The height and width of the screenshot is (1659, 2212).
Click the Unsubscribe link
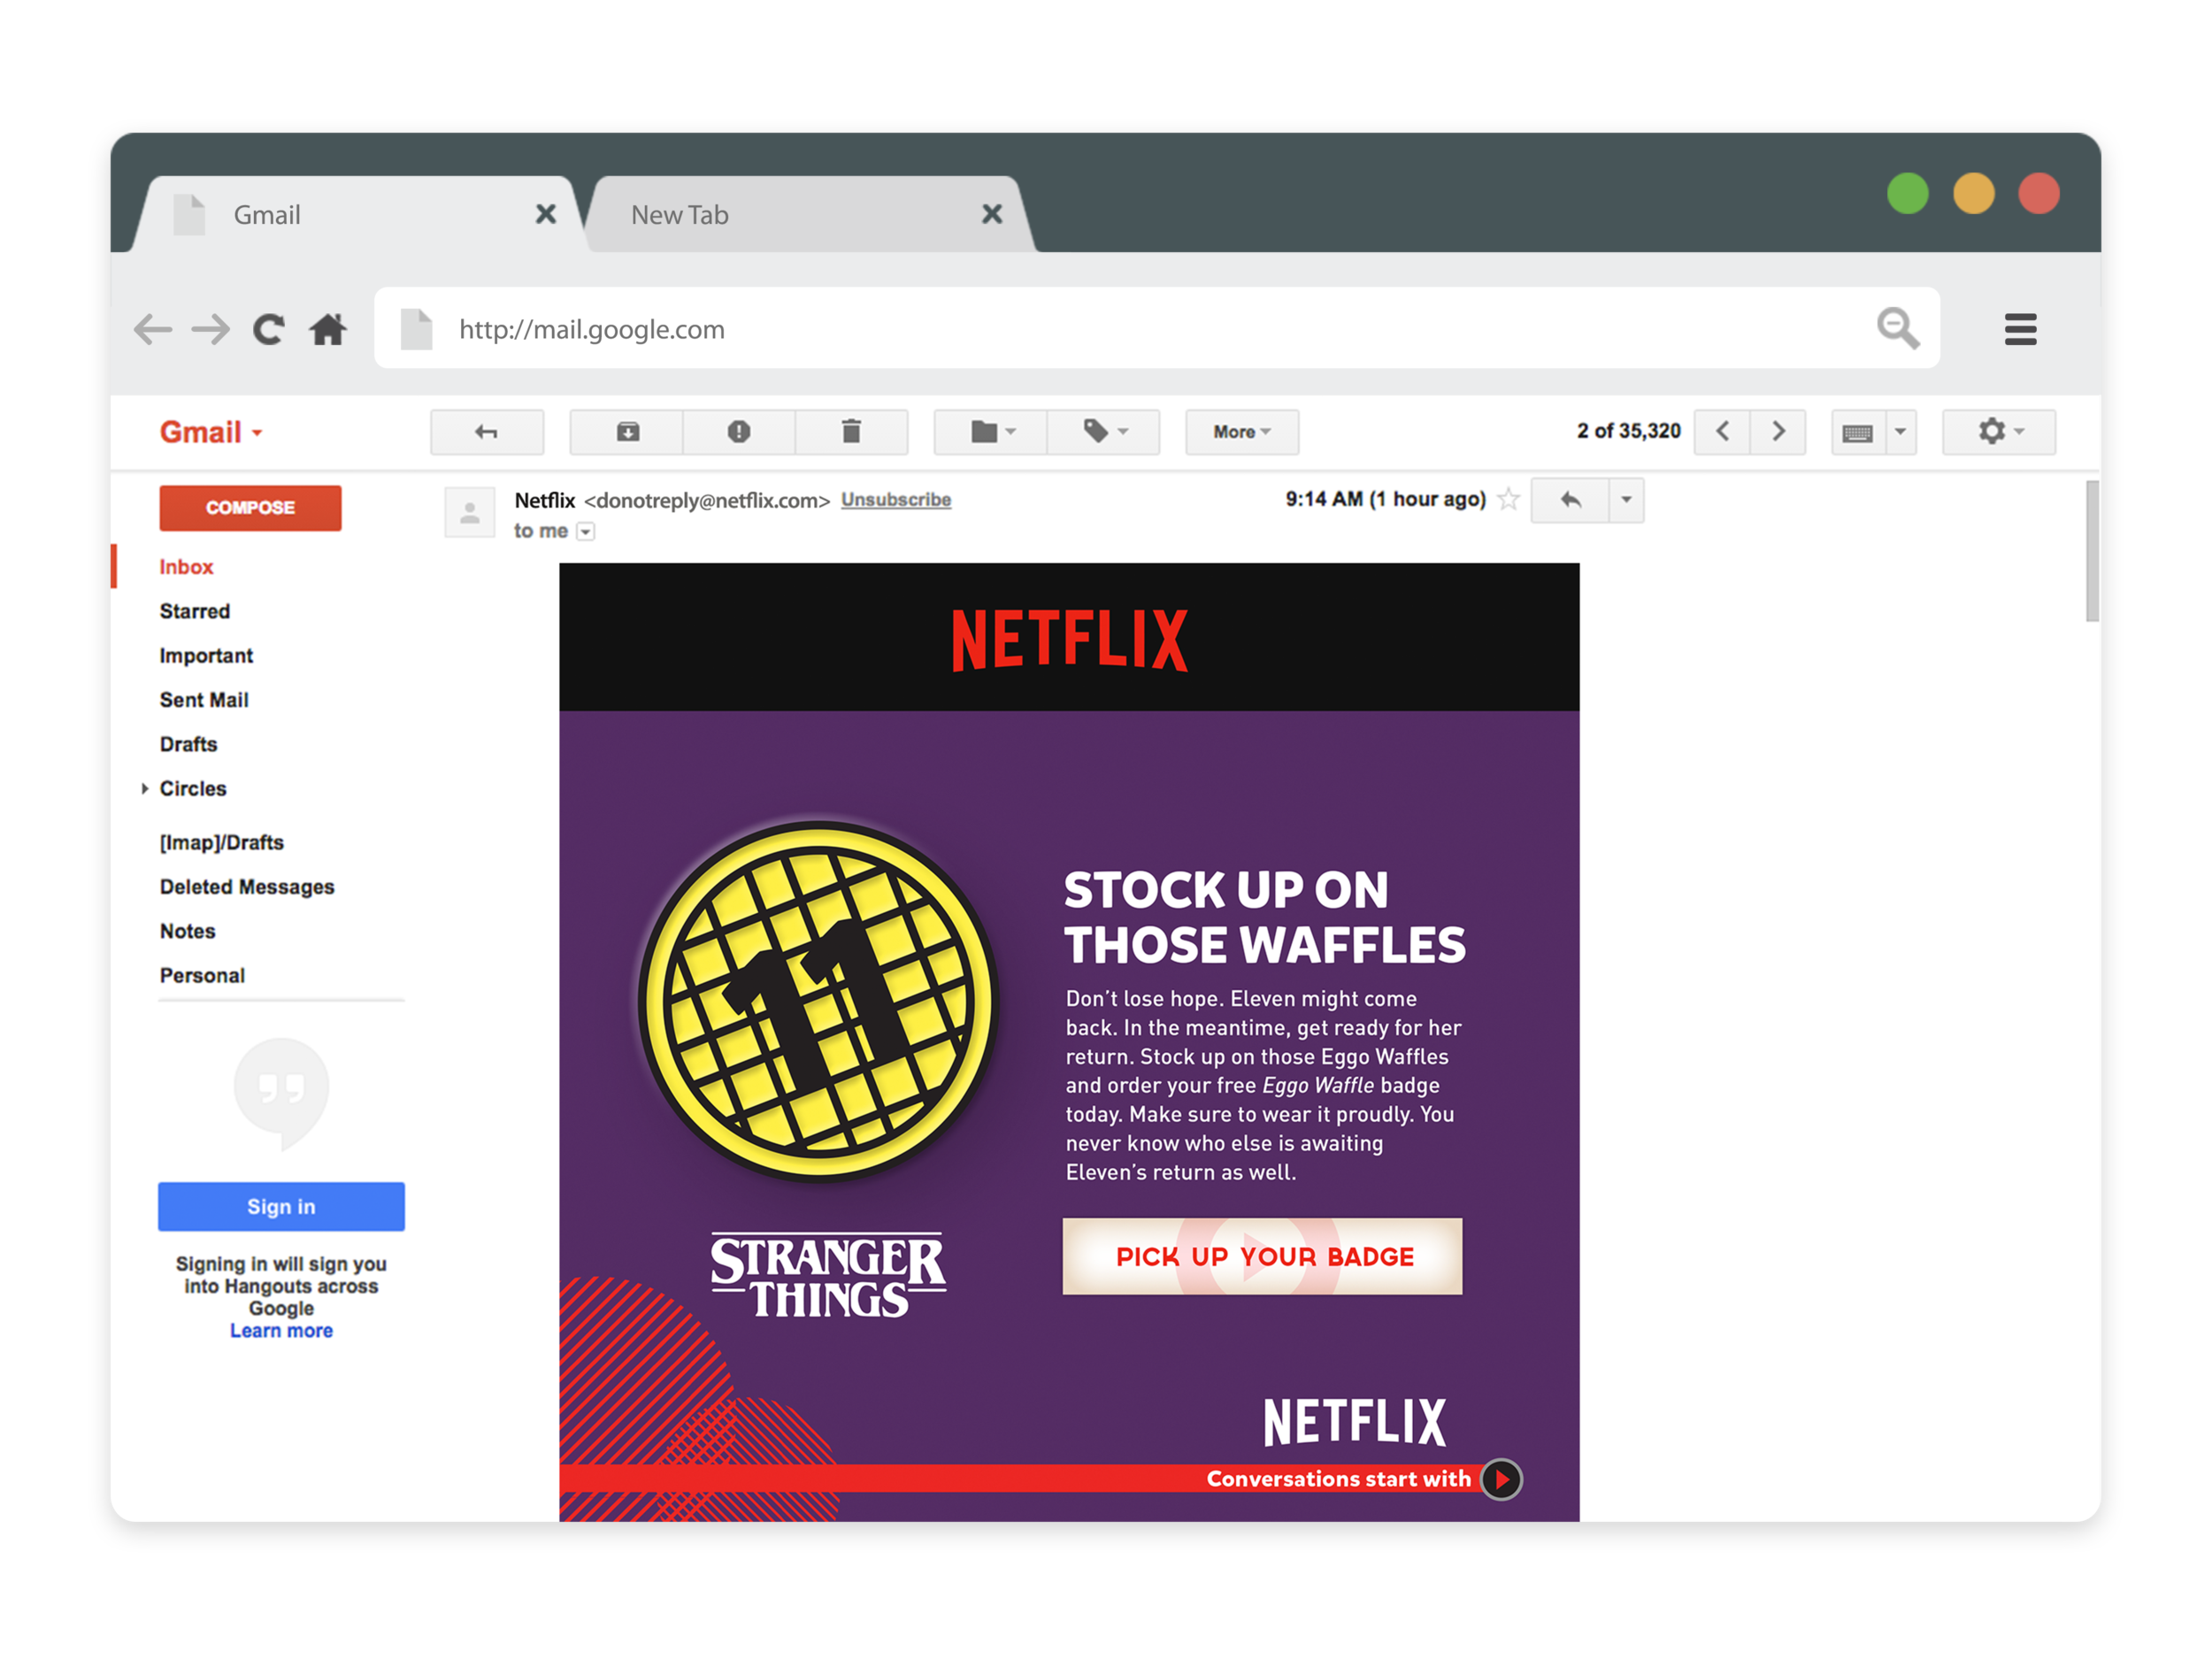896,499
